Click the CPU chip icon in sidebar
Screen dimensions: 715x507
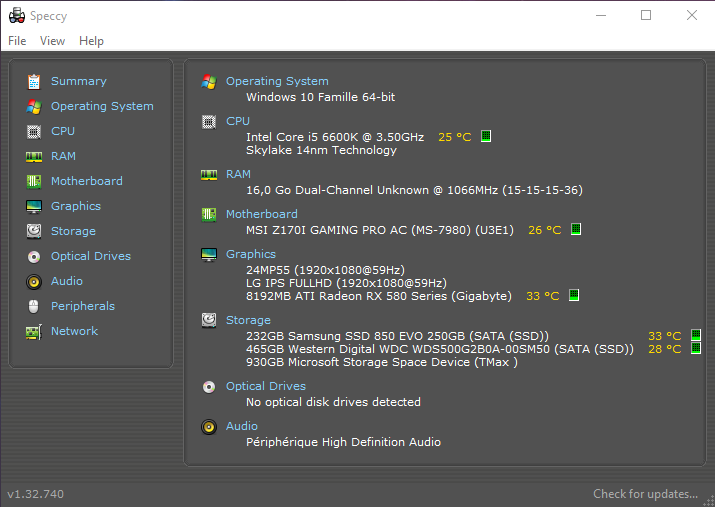(34, 132)
